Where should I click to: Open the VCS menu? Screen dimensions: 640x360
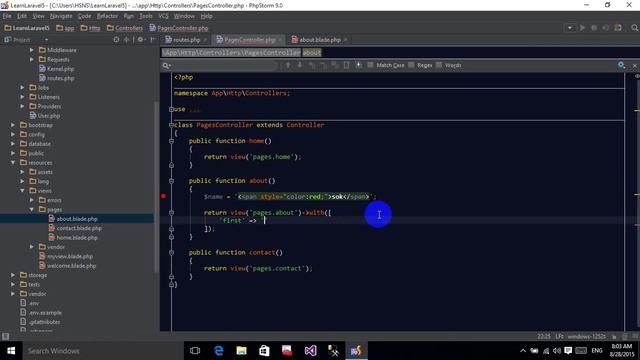click(163, 16)
